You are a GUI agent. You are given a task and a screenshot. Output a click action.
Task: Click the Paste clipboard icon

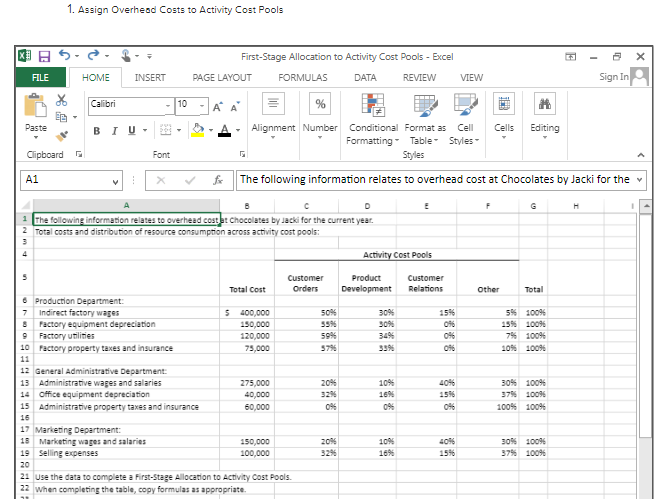(x=36, y=105)
